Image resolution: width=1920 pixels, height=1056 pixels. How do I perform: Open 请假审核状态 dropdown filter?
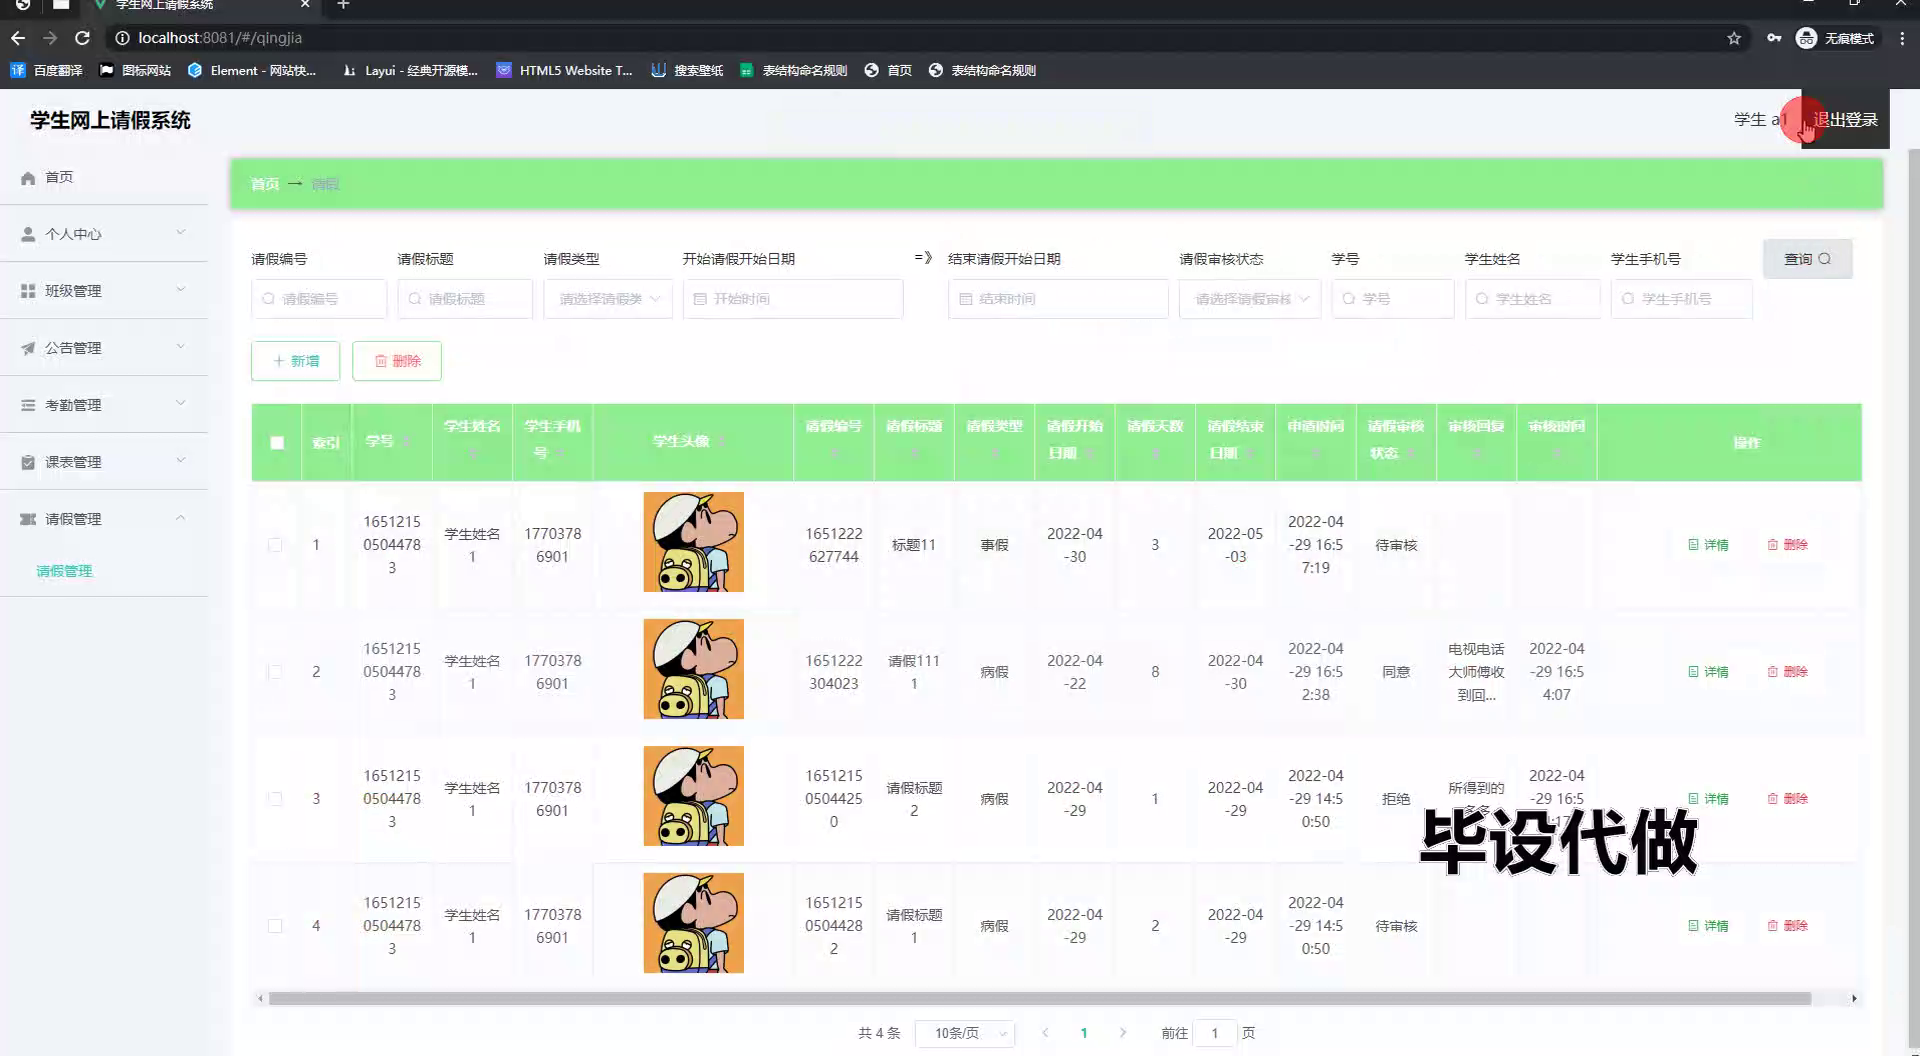tap(1250, 299)
